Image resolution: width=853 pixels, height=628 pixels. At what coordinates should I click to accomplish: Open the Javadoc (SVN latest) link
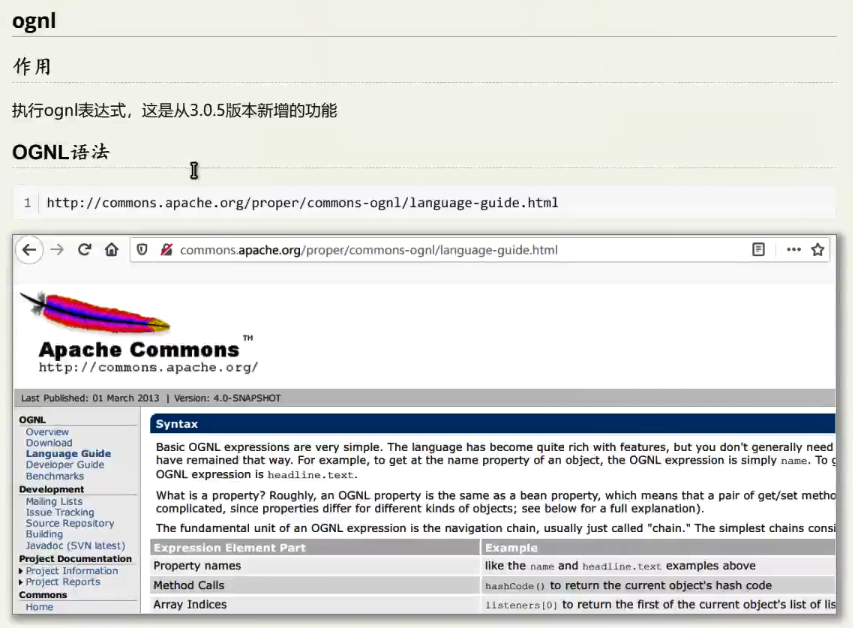point(76,545)
